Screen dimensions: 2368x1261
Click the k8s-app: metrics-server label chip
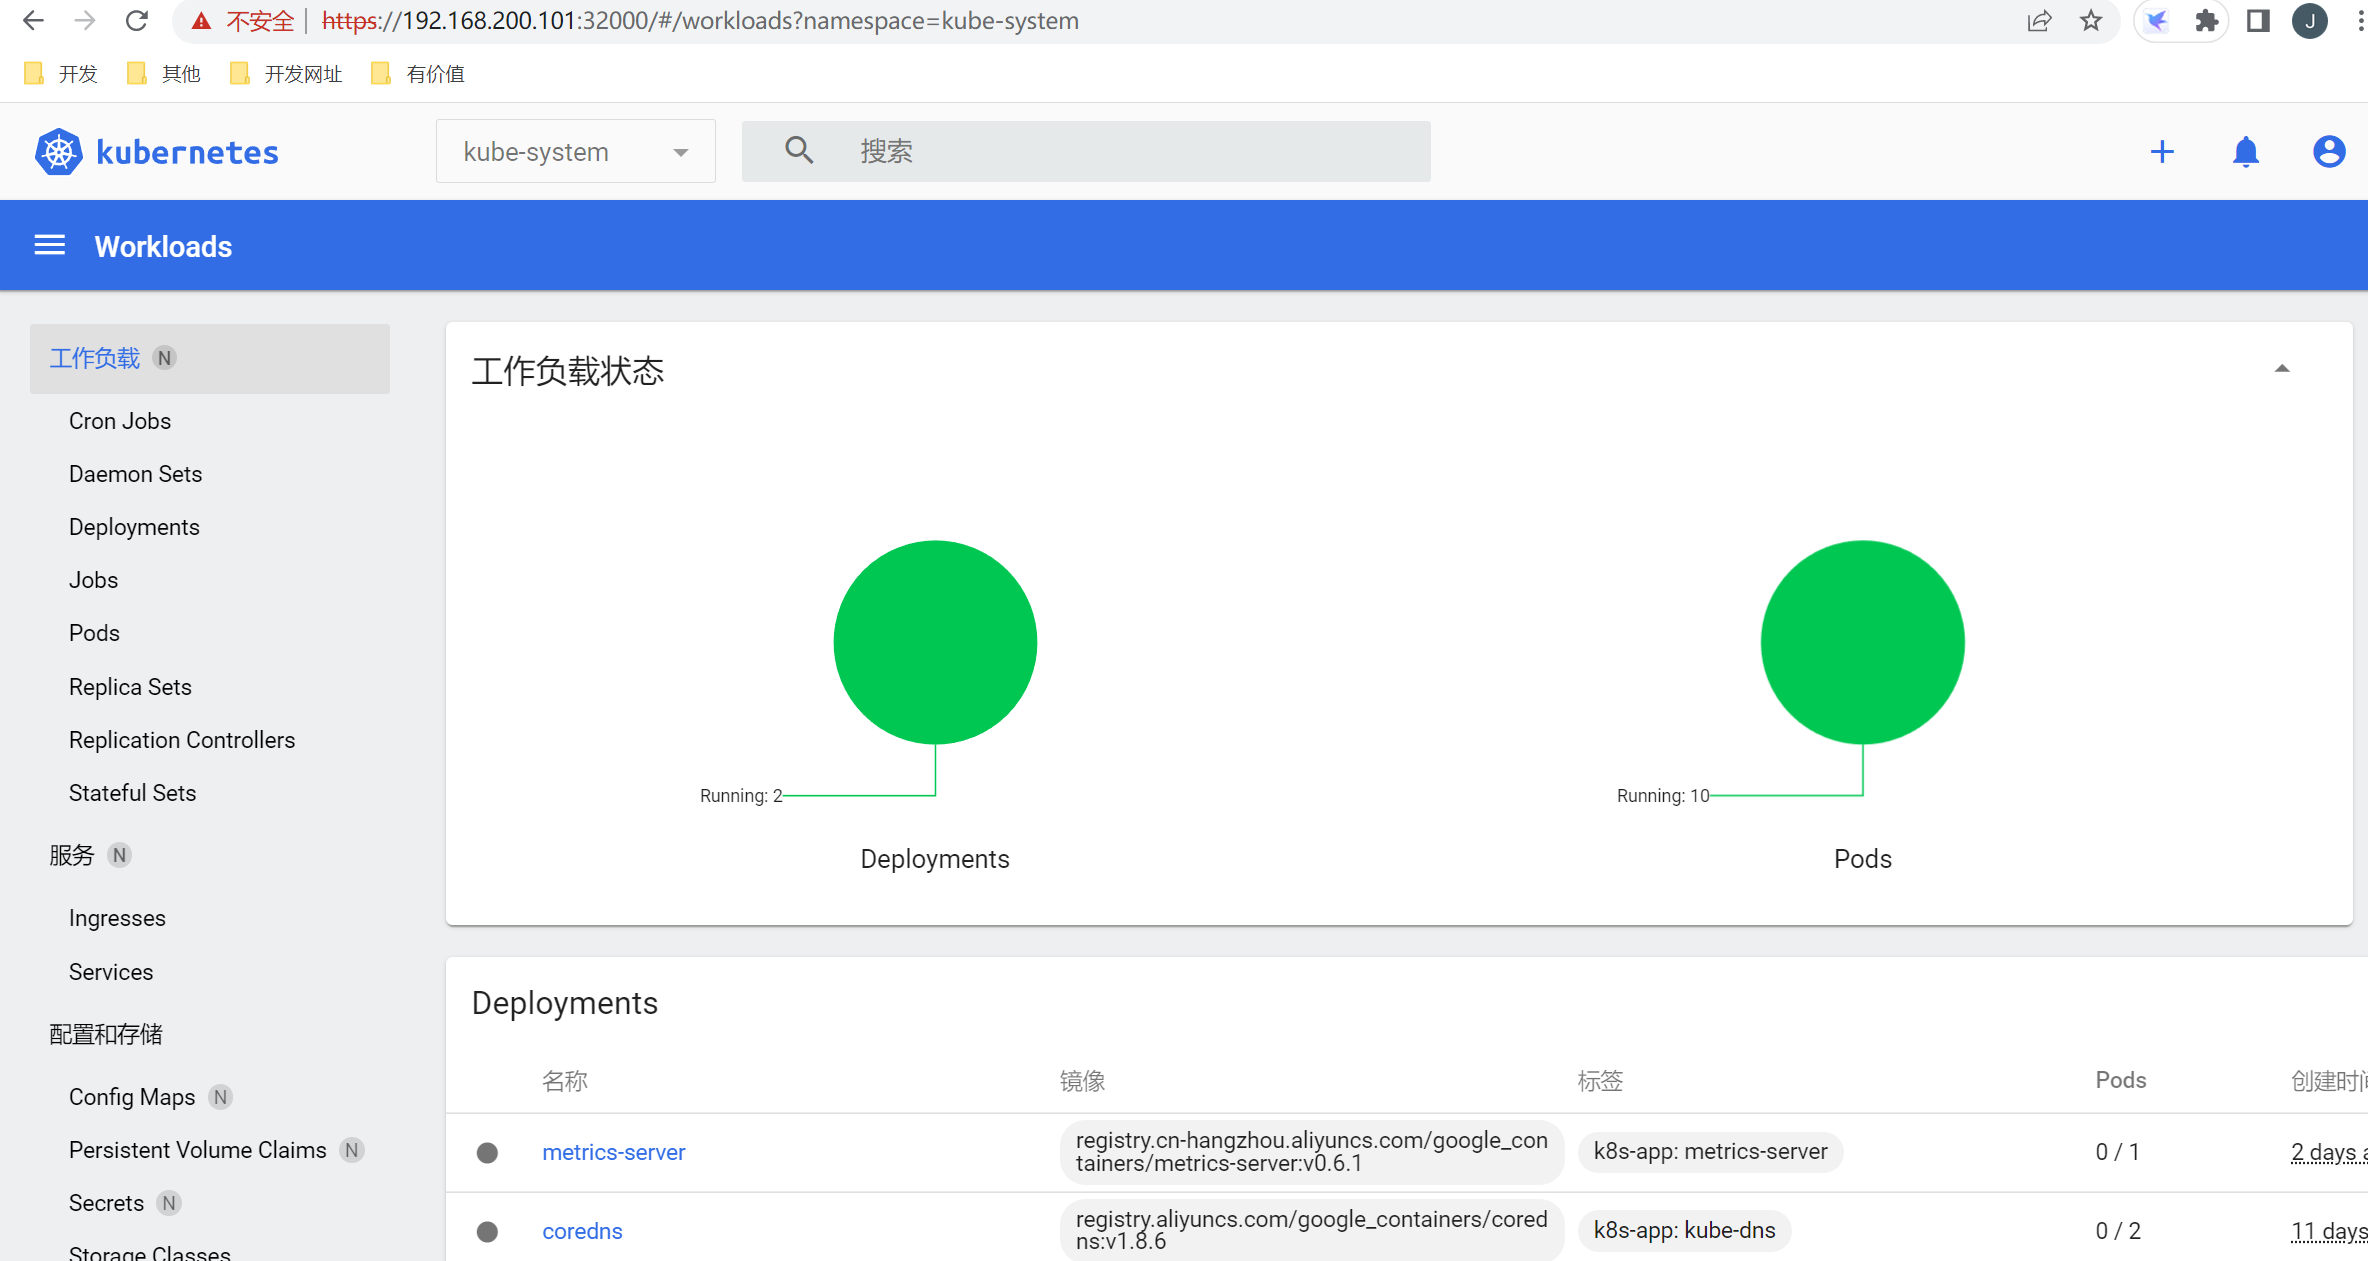1711,1152
